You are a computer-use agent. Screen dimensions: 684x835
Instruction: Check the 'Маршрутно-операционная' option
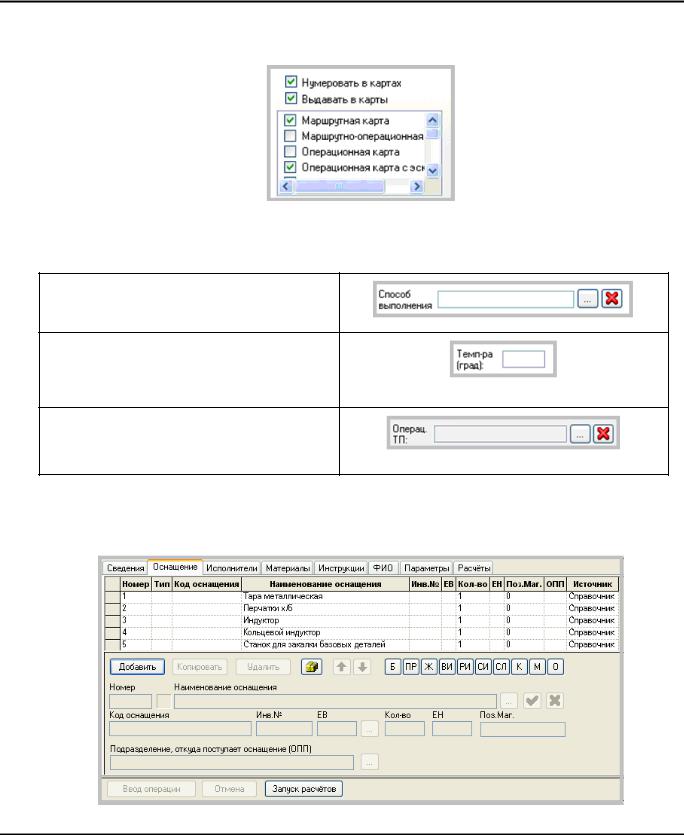[290, 136]
